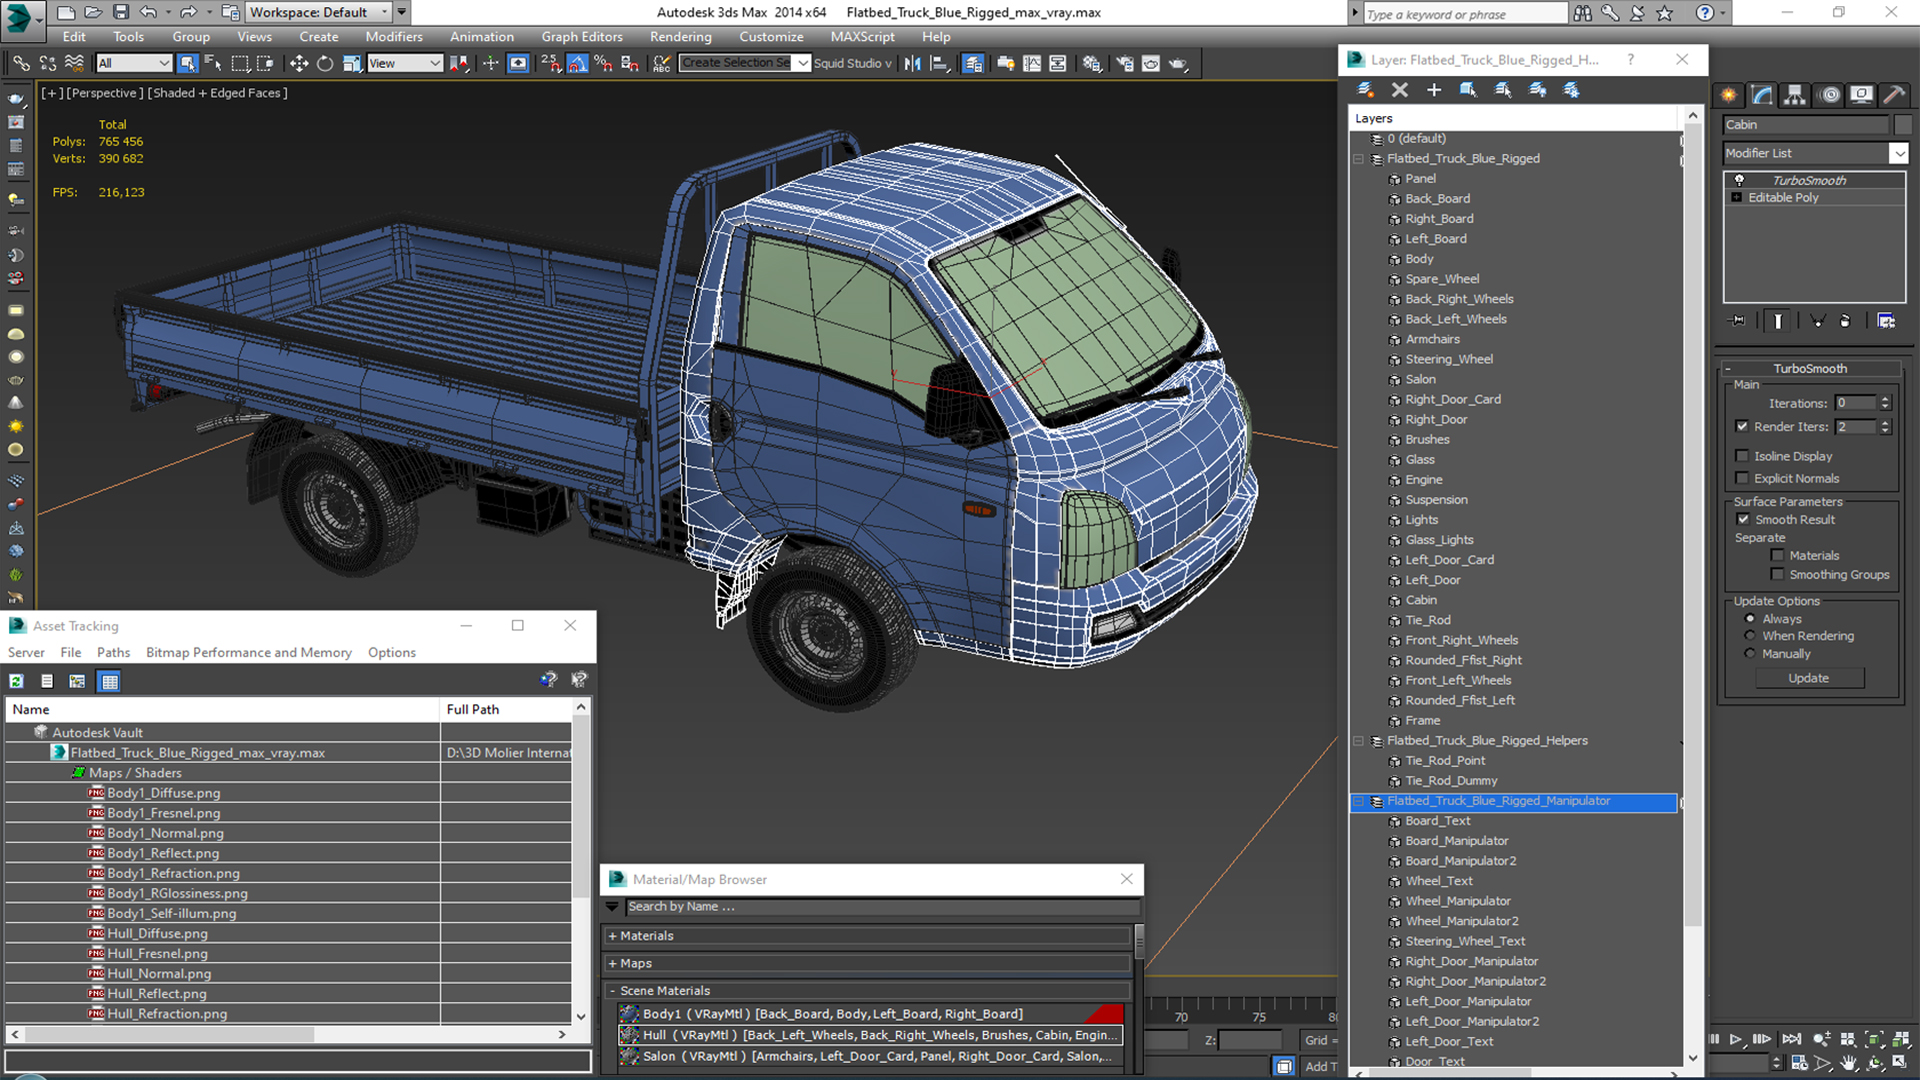Open Create Selection Set dropdown
Screen dimensions: 1920x1080
click(802, 63)
